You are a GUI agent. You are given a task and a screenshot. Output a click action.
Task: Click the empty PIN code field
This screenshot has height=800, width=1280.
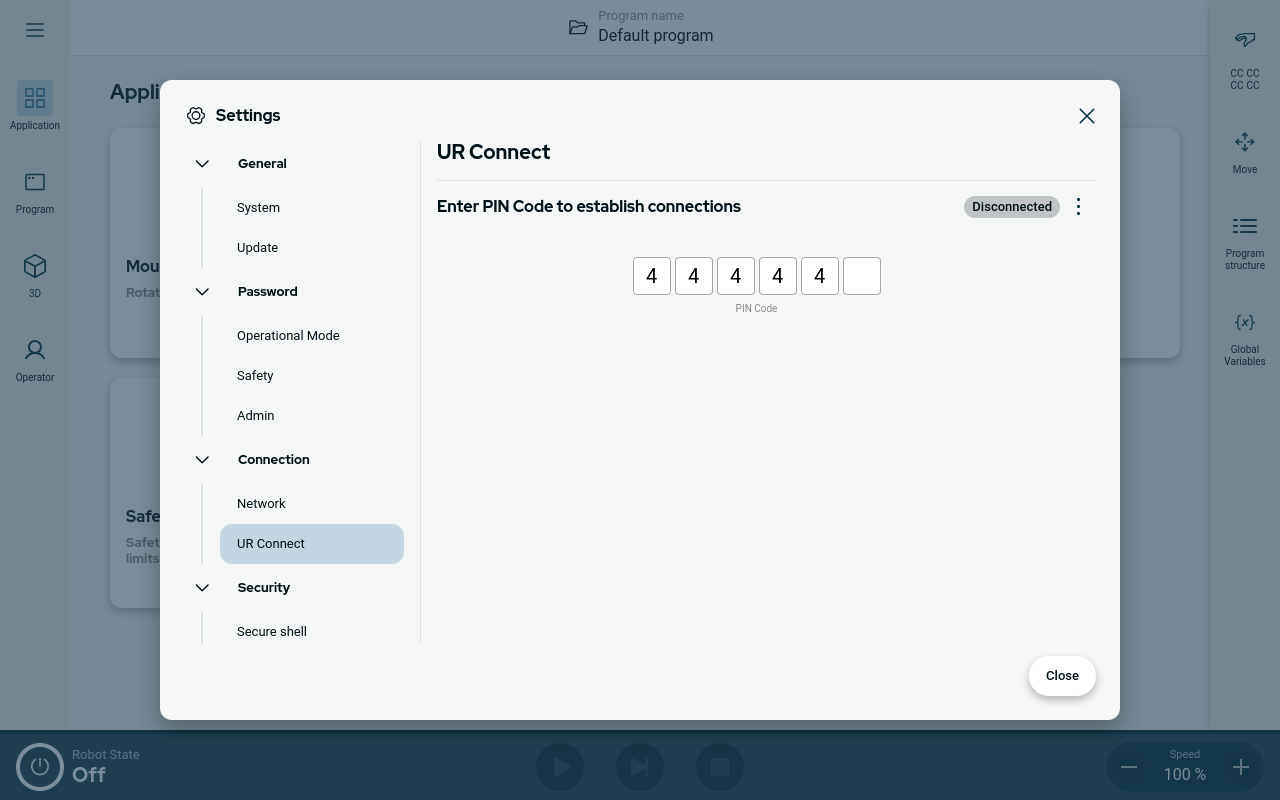[861, 275]
